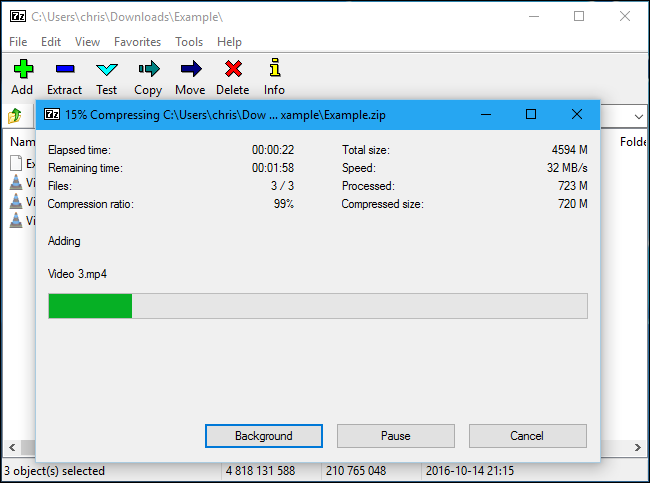Open the Tools menu
Image resolution: width=650 pixels, height=483 pixels.
tap(189, 42)
